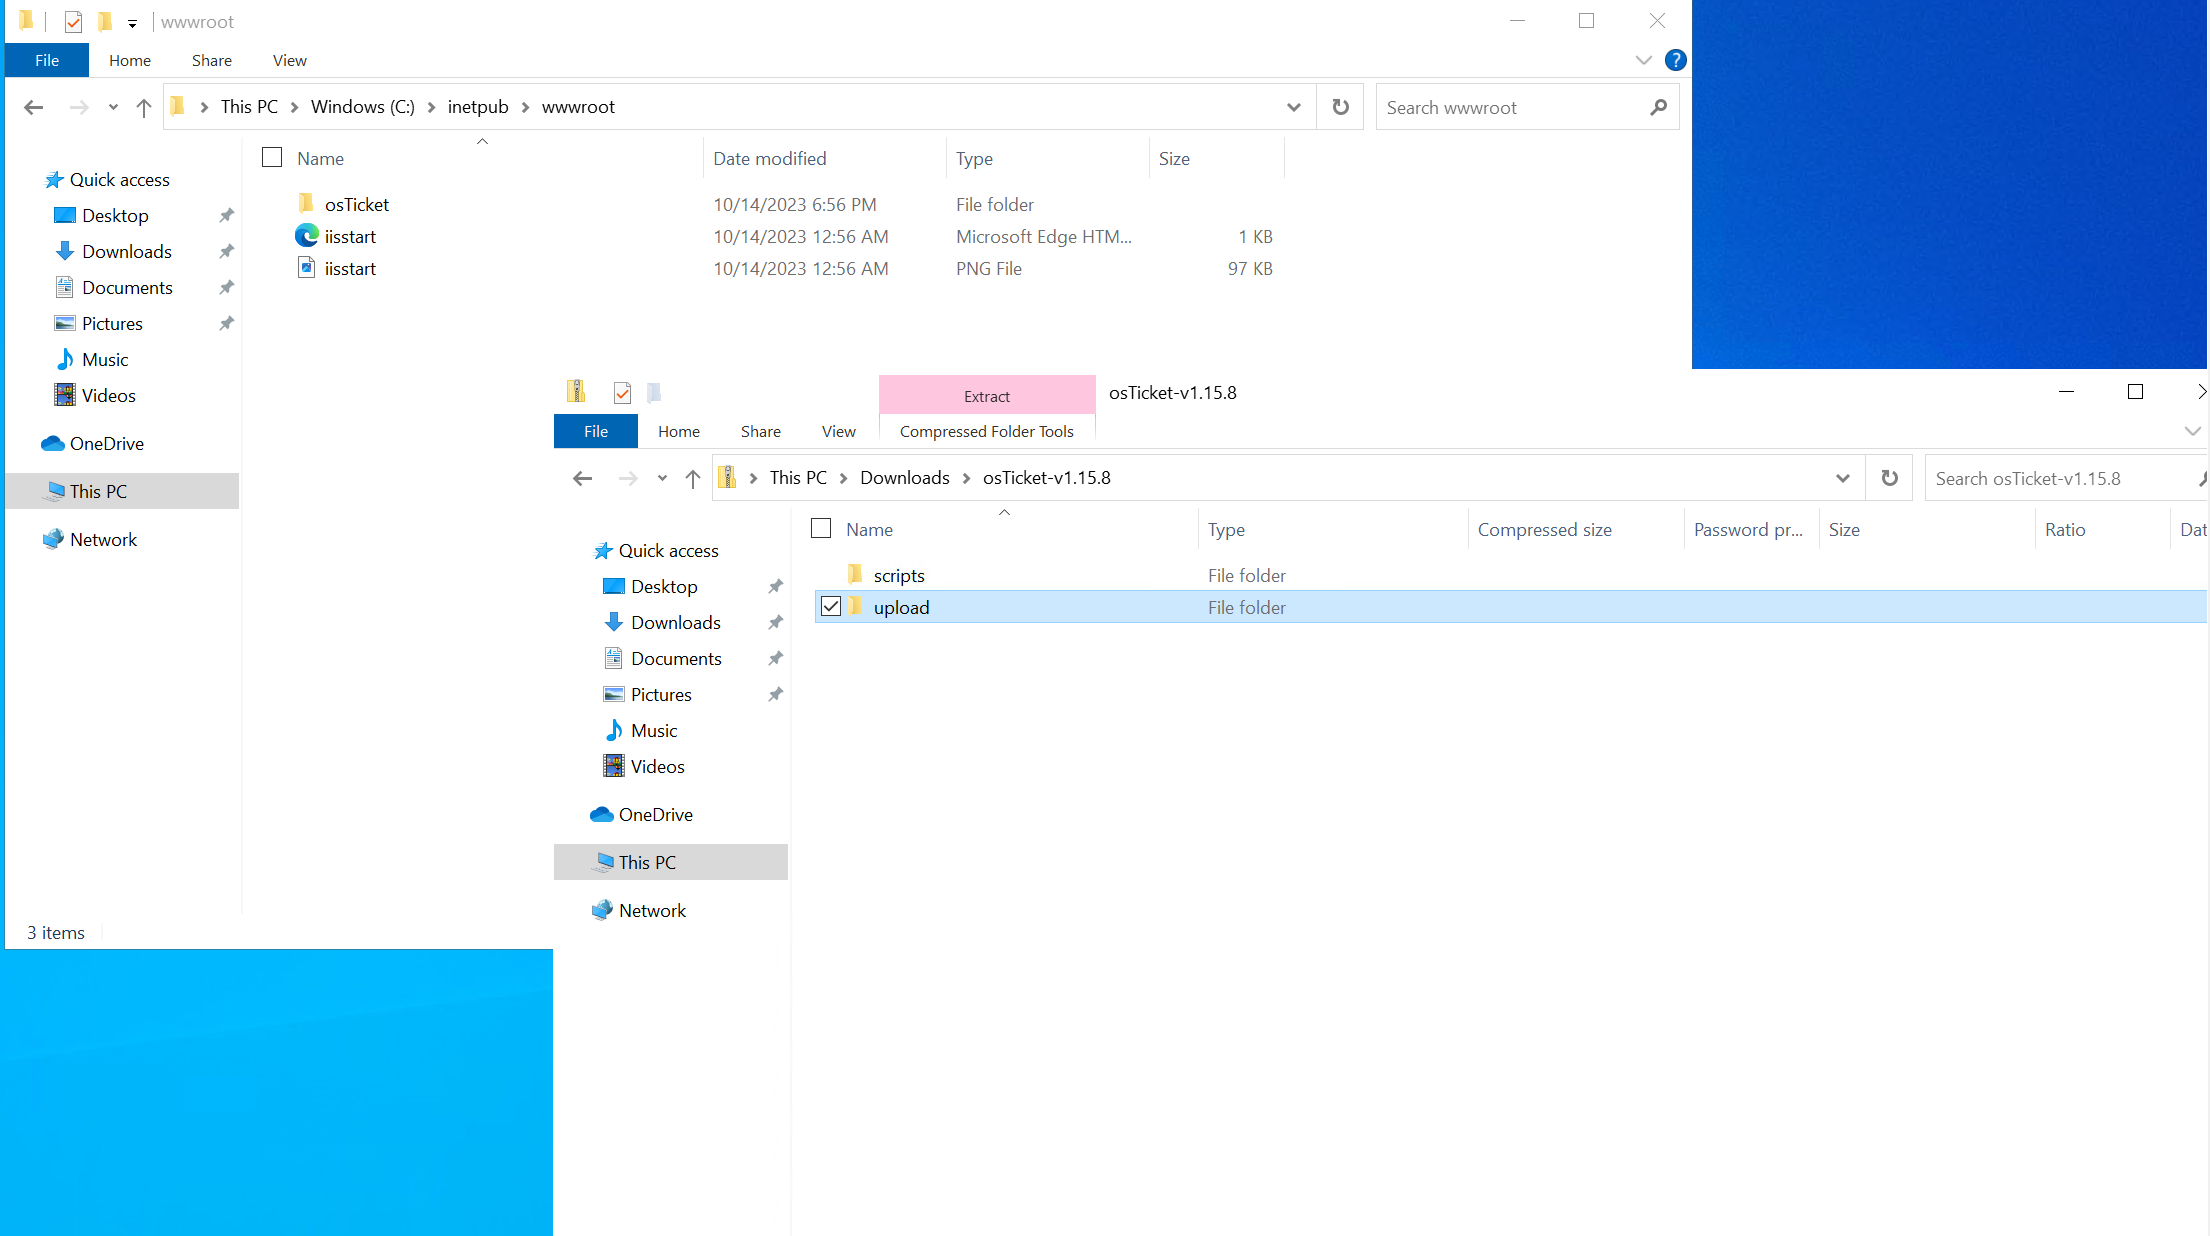Expand the address bar dropdown in wwwroot
The image size is (2210, 1236).
tap(1294, 107)
